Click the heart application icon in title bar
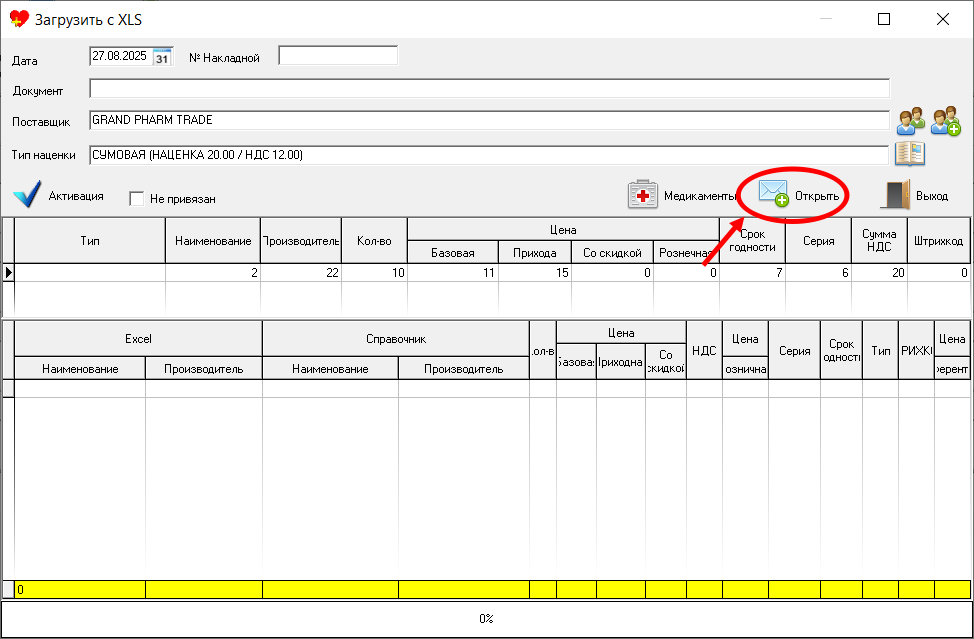974x639 pixels. coord(20,19)
